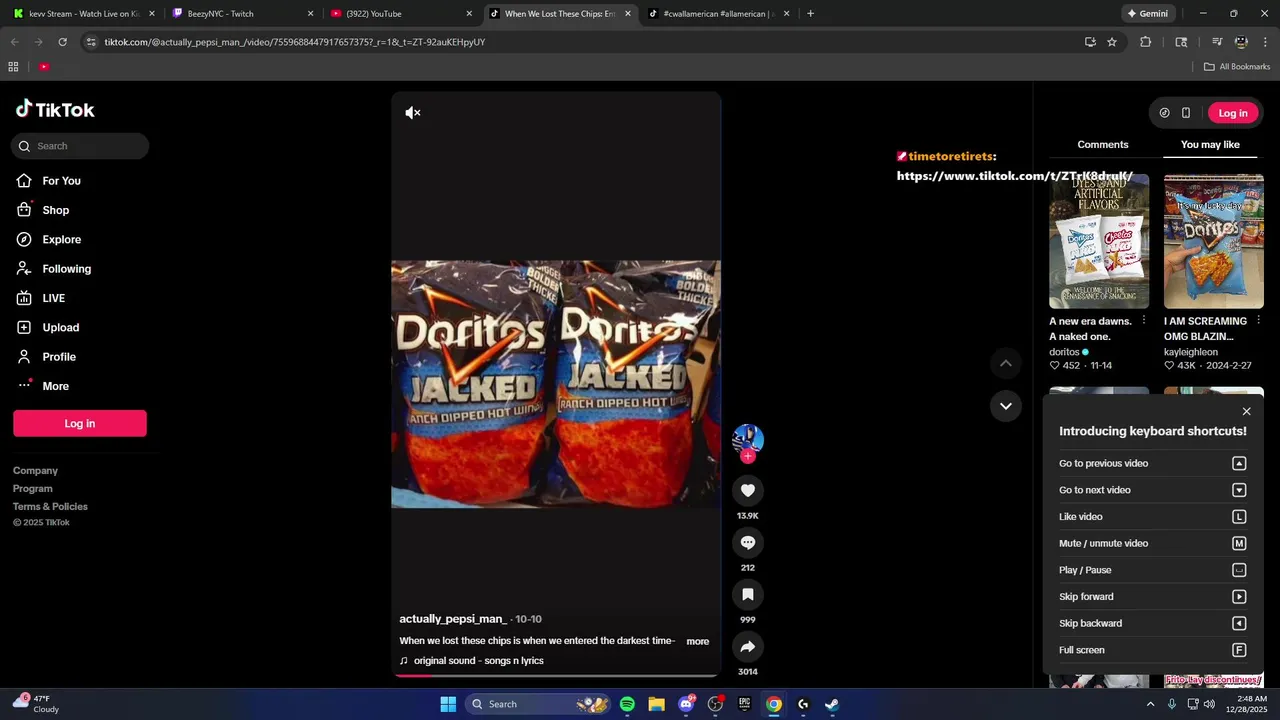The width and height of the screenshot is (1280, 720).
Task: Click the video progress bar
Action: (556, 675)
